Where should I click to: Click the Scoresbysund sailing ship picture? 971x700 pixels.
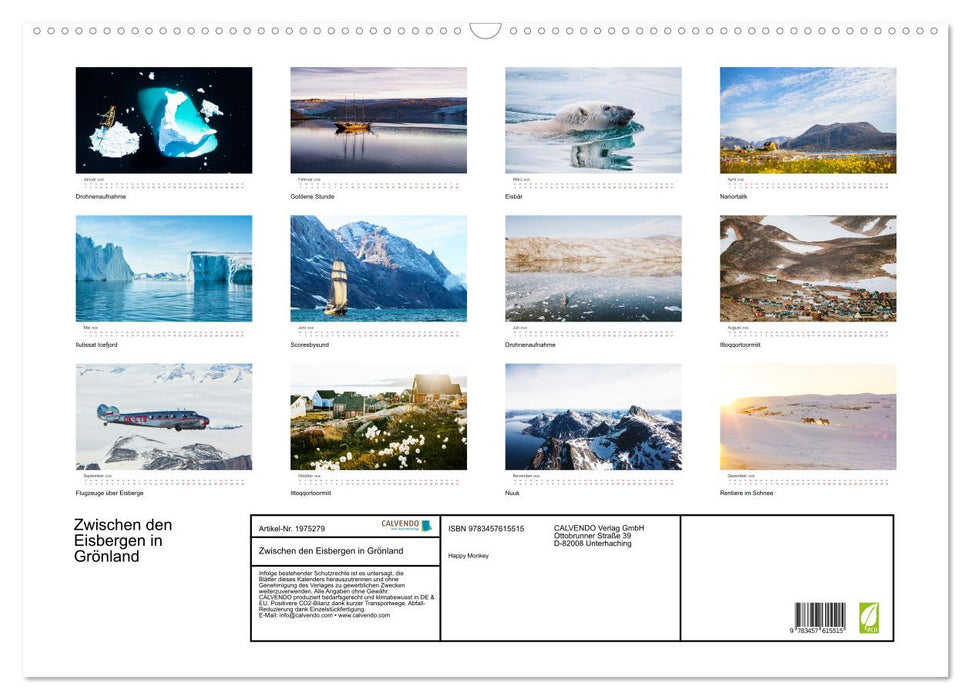(378, 268)
